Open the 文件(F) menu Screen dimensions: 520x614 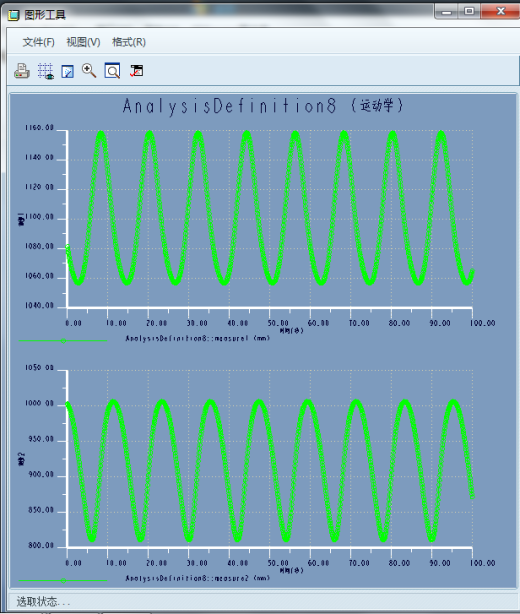click(x=38, y=42)
